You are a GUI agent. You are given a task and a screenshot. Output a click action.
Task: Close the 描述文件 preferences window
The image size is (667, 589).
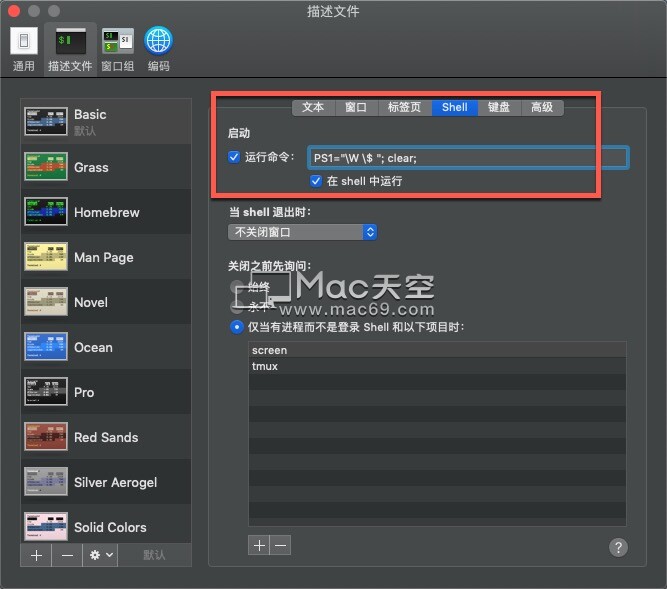pos(14,11)
